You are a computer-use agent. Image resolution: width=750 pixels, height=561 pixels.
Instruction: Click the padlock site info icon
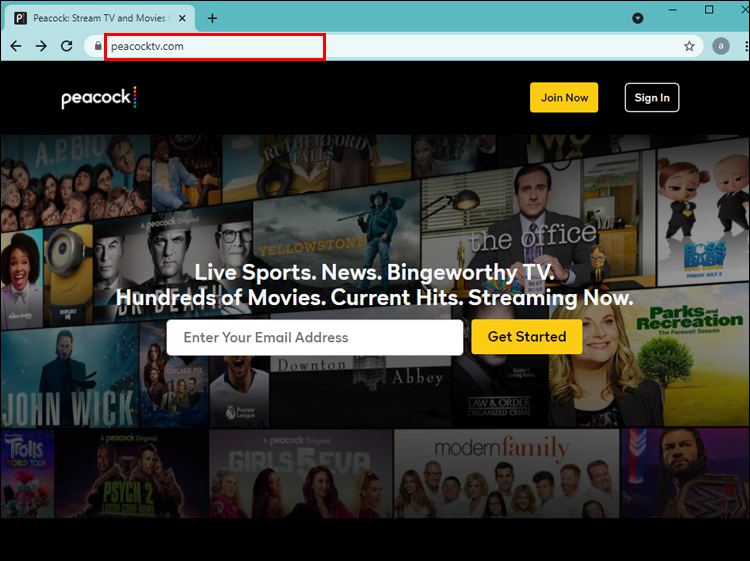98,46
